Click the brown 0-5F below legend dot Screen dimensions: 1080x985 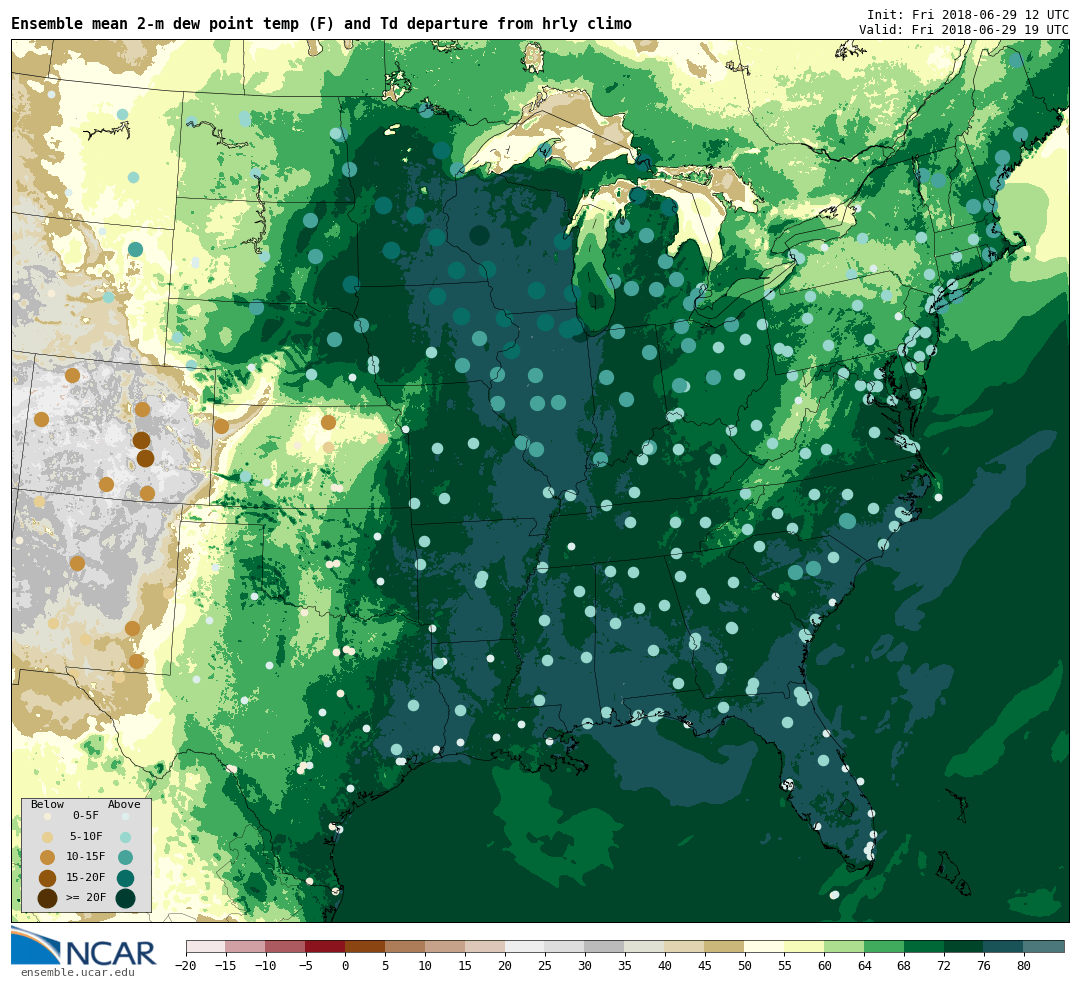tap(48, 816)
